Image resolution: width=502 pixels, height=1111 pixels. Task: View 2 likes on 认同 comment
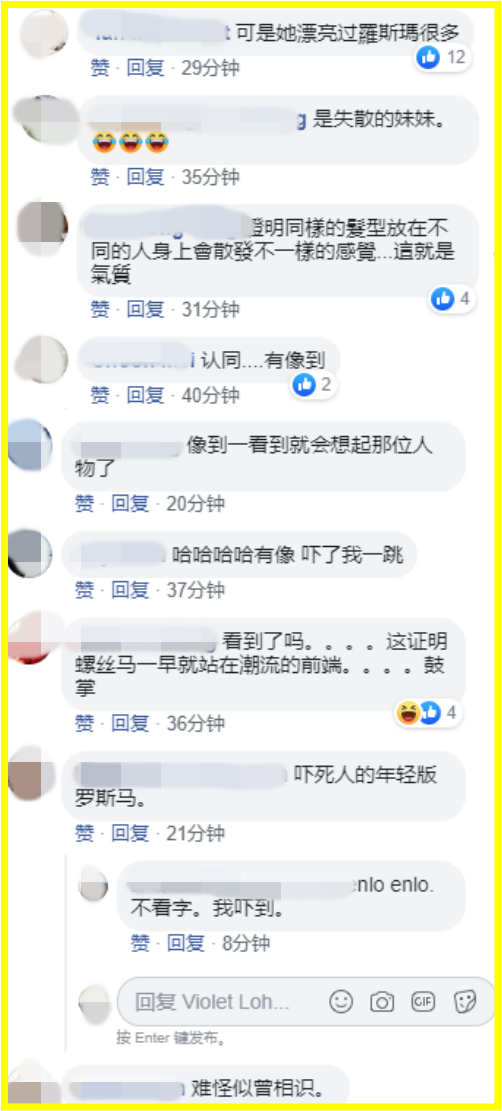pos(313,385)
